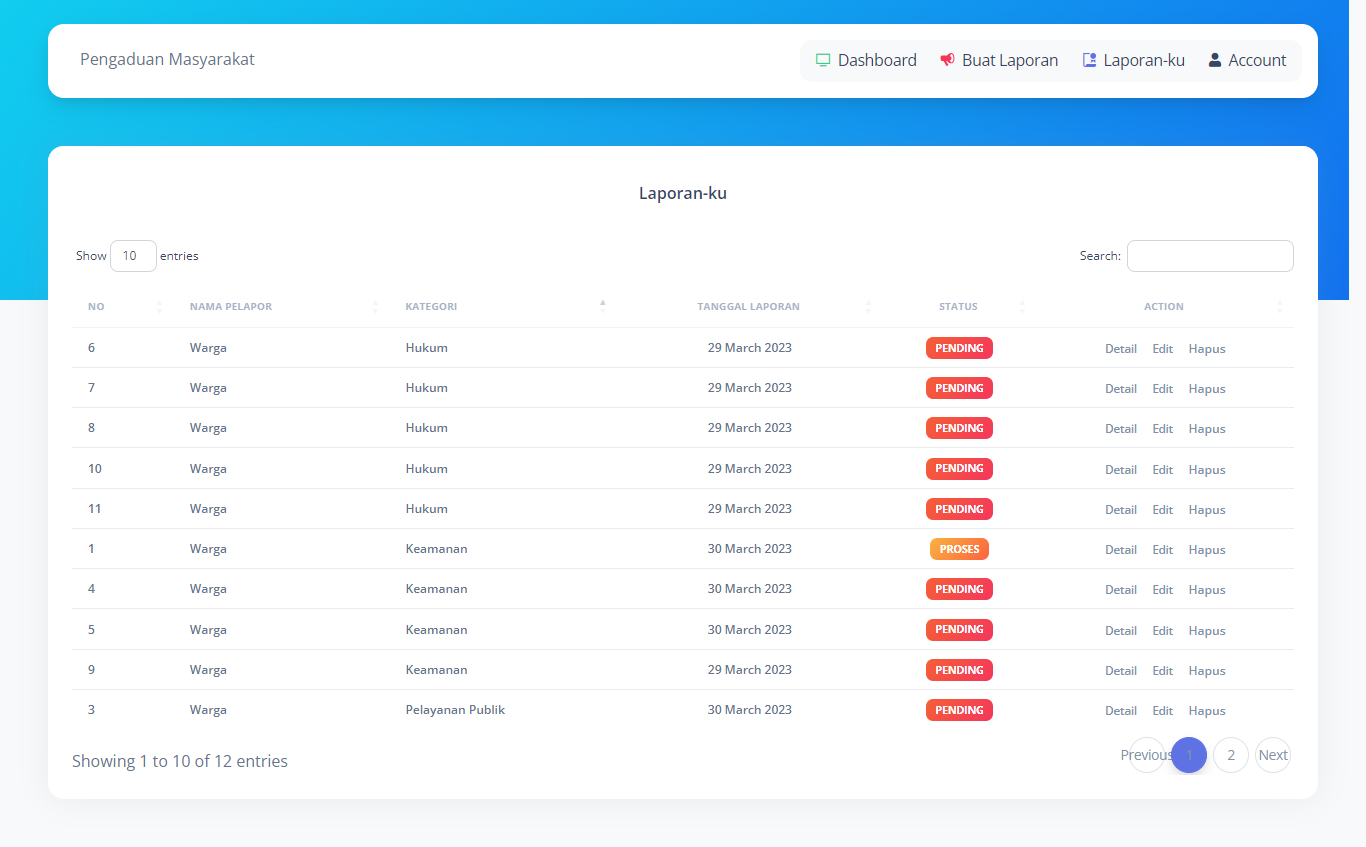Click the Next pagination button
The height and width of the screenshot is (847, 1366).
[x=1272, y=755]
